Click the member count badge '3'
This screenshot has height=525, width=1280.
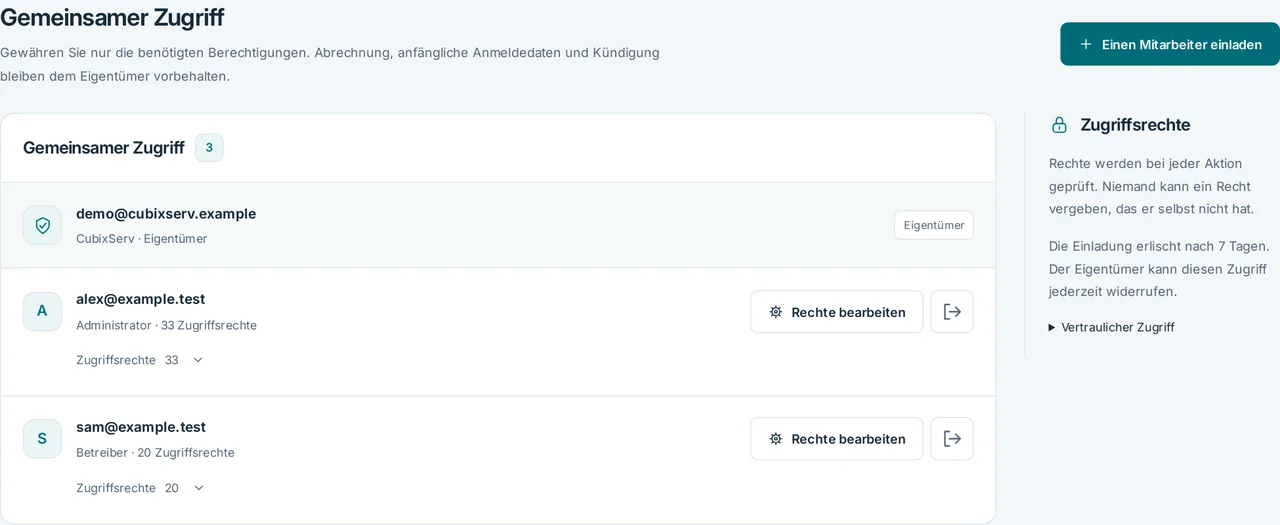click(209, 148)
